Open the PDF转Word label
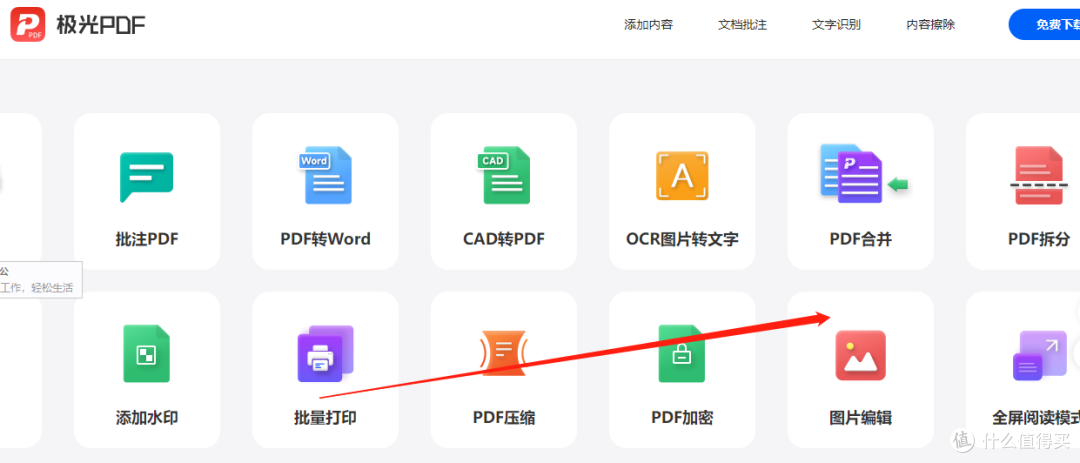The image size is (1080, 463). click(325, 239)
